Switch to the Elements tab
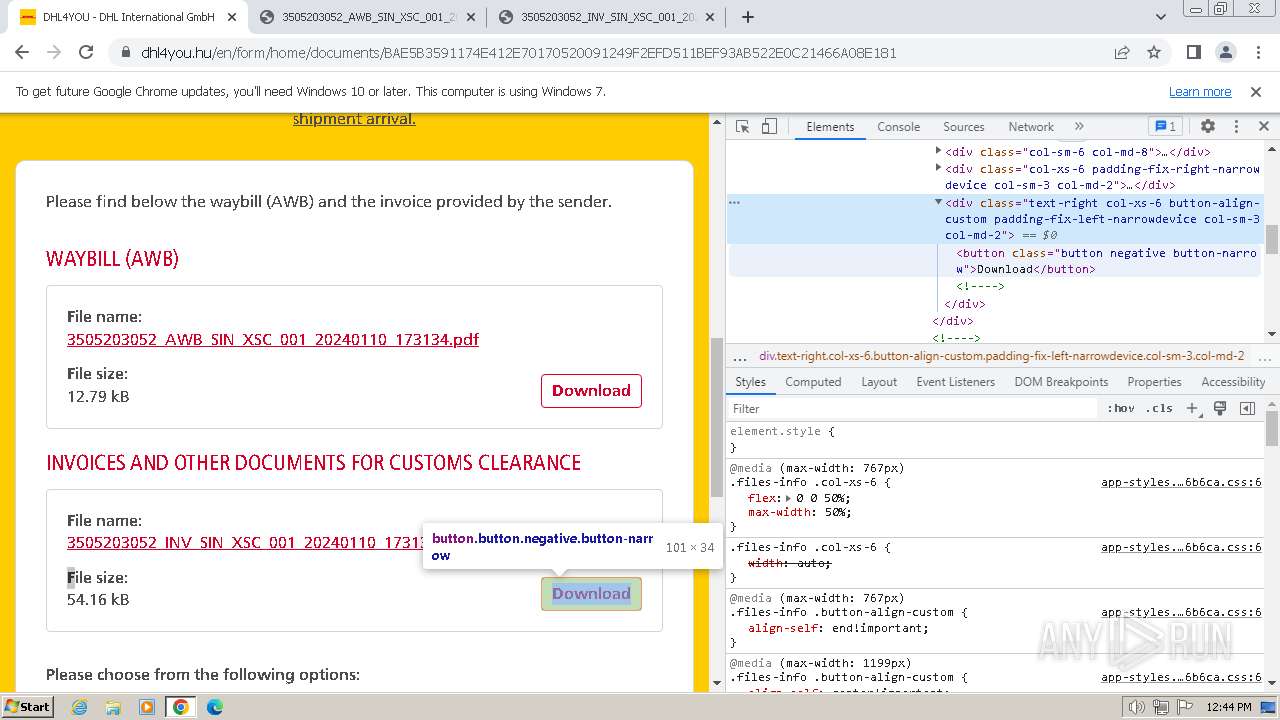The image size is (1280, 720). coord(830,127)
